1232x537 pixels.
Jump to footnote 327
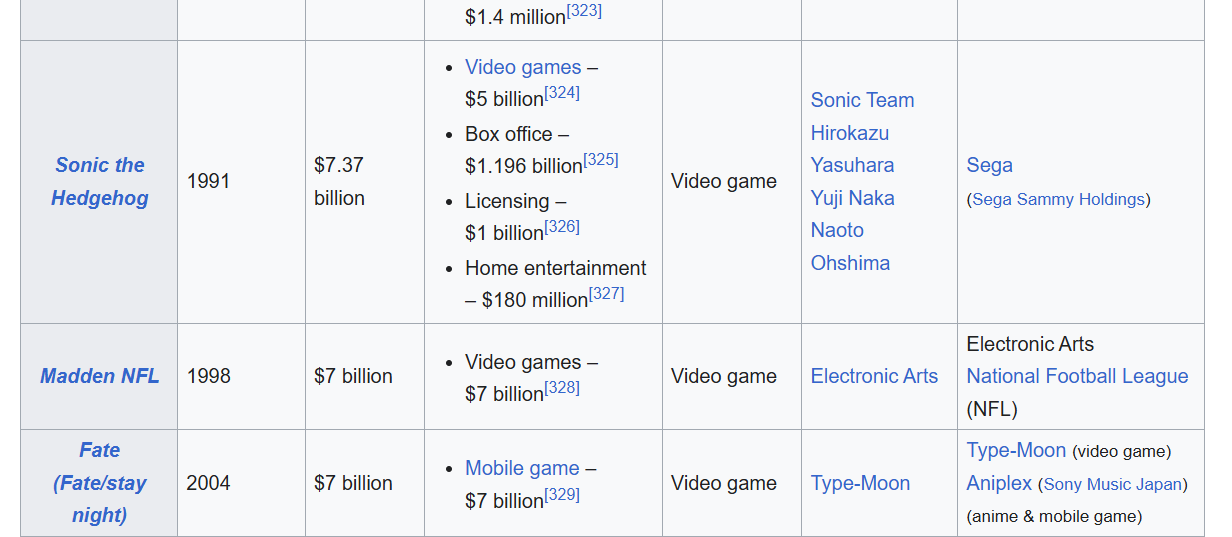(x=606, y=294)
